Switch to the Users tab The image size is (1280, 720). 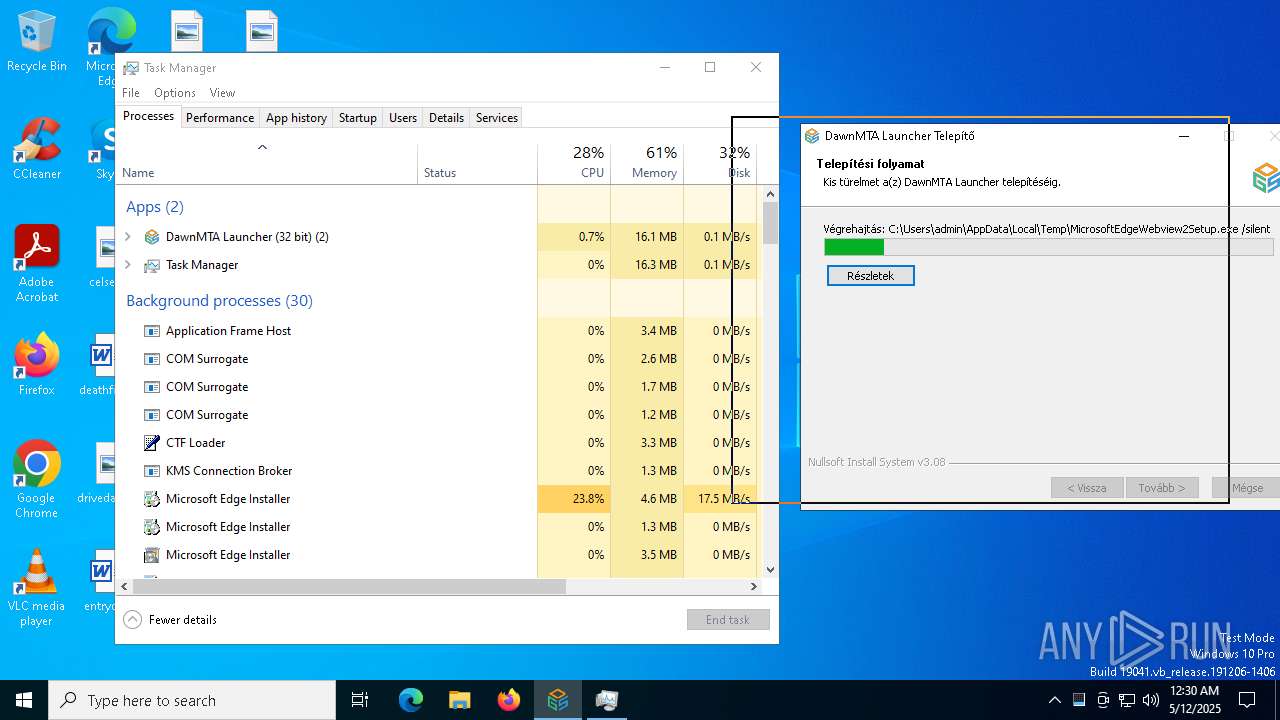point(403,118)
